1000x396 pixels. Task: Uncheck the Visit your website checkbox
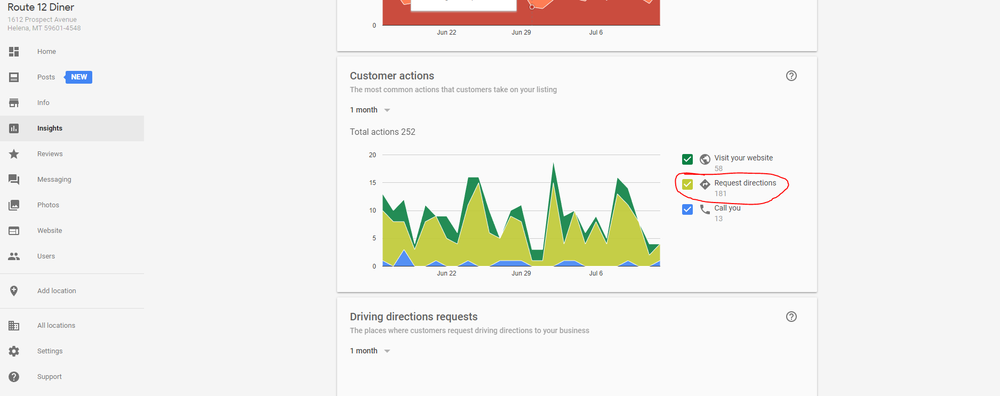pos(688,159)
